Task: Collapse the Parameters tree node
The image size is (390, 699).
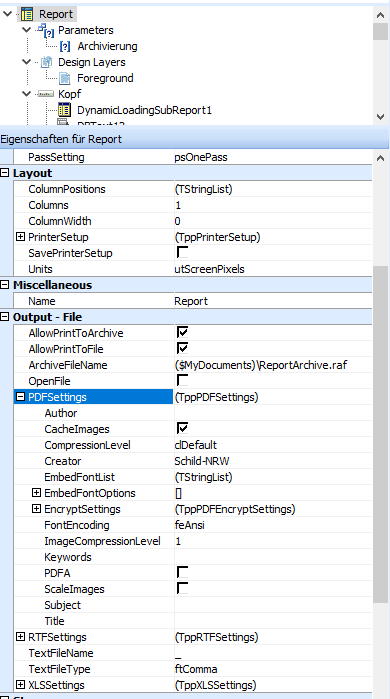Action: [x=27, y=30]
